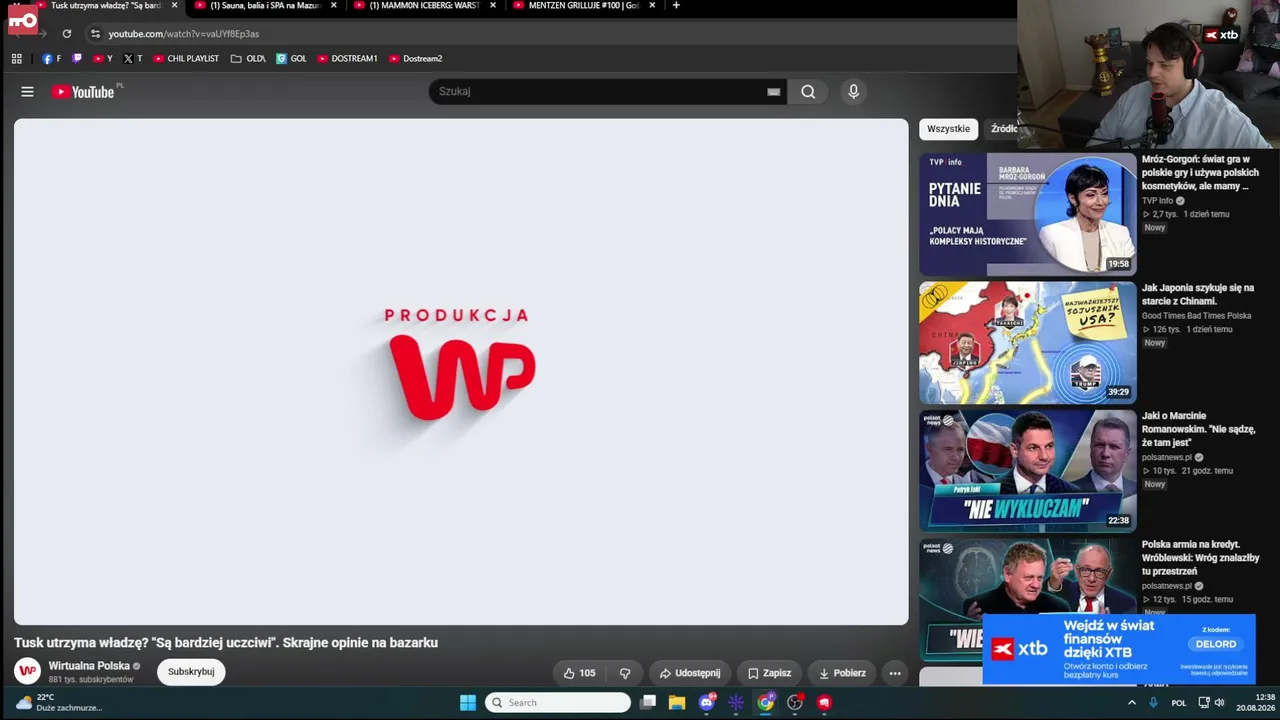Click the YouTube search magnifier button
The height and width of the screenshot is (720, 1280).
[808, 92]
